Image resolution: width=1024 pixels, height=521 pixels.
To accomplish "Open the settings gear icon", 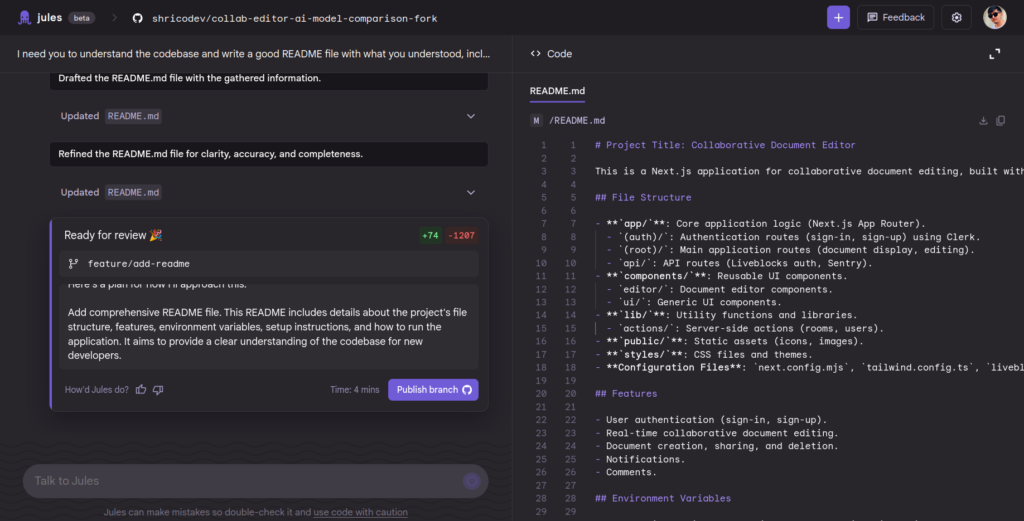I will click(x=956, y=18).
